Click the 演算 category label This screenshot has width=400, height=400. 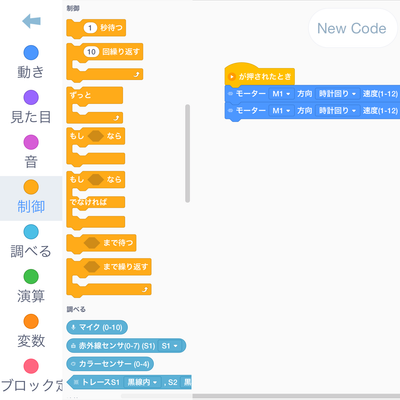(x=31, y=296)
